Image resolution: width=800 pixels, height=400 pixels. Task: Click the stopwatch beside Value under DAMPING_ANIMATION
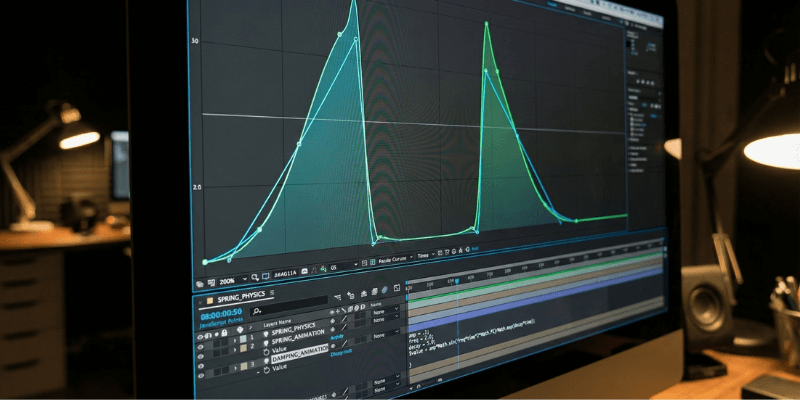[x=267, y=370]
